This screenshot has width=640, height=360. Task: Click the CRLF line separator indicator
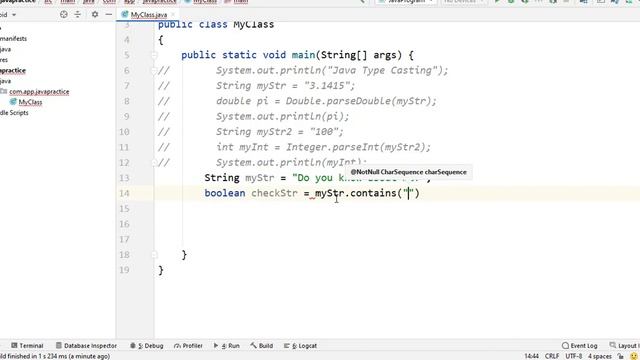552,356
